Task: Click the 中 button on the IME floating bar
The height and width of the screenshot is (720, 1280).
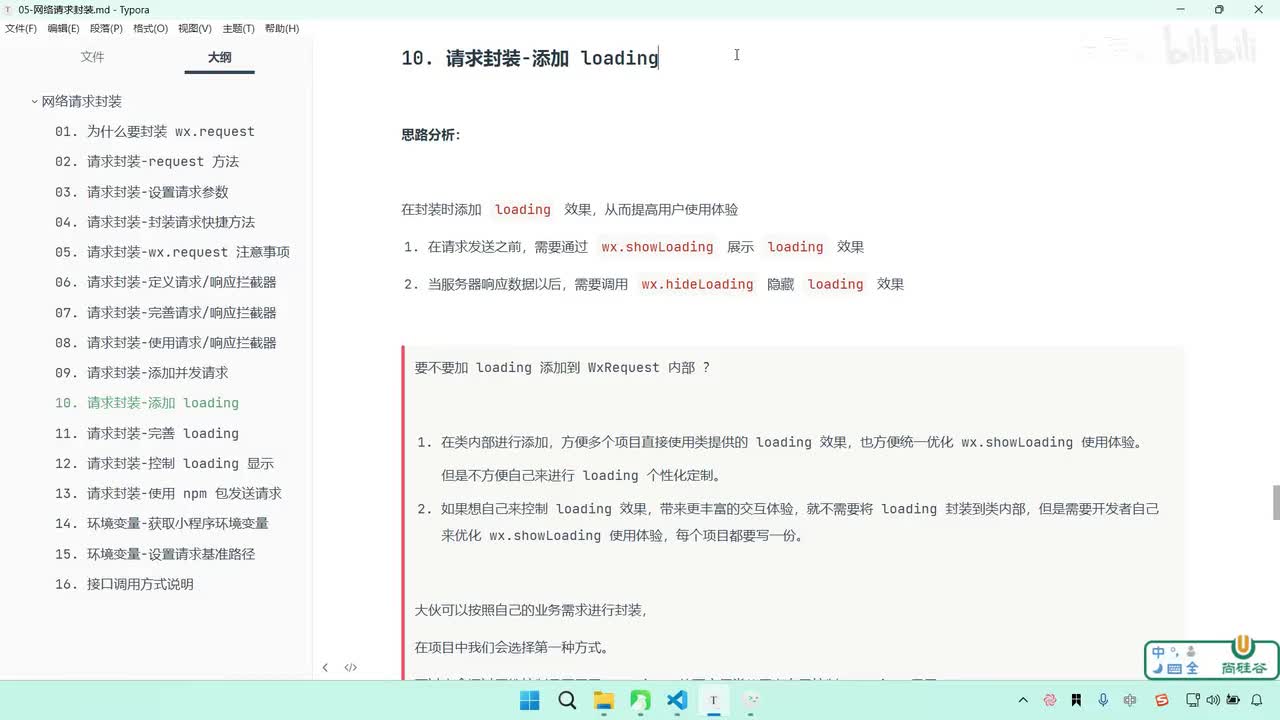Action: coord(1158,652)
